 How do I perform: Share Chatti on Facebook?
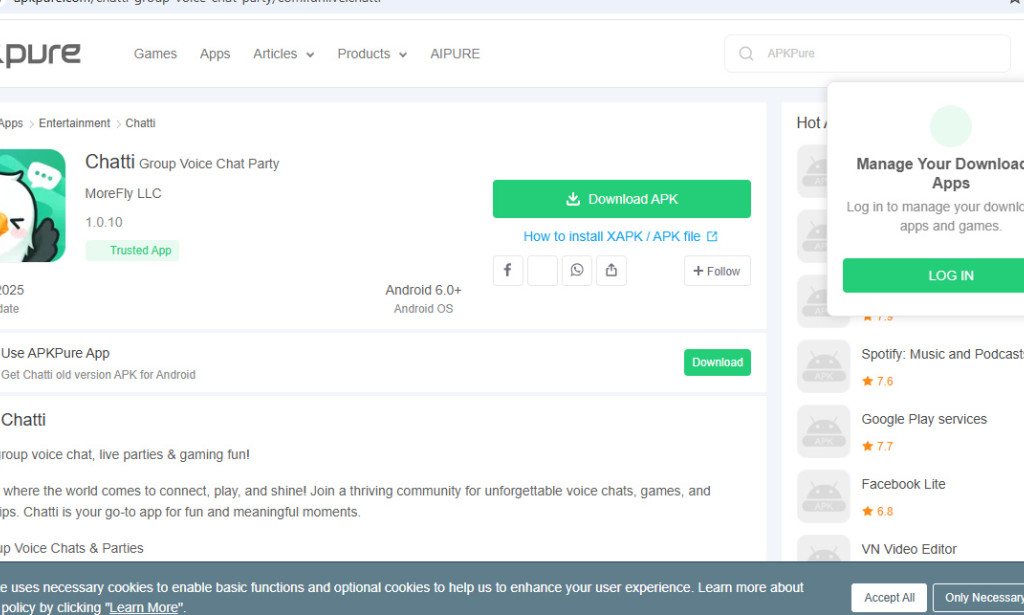coord(507,270)
